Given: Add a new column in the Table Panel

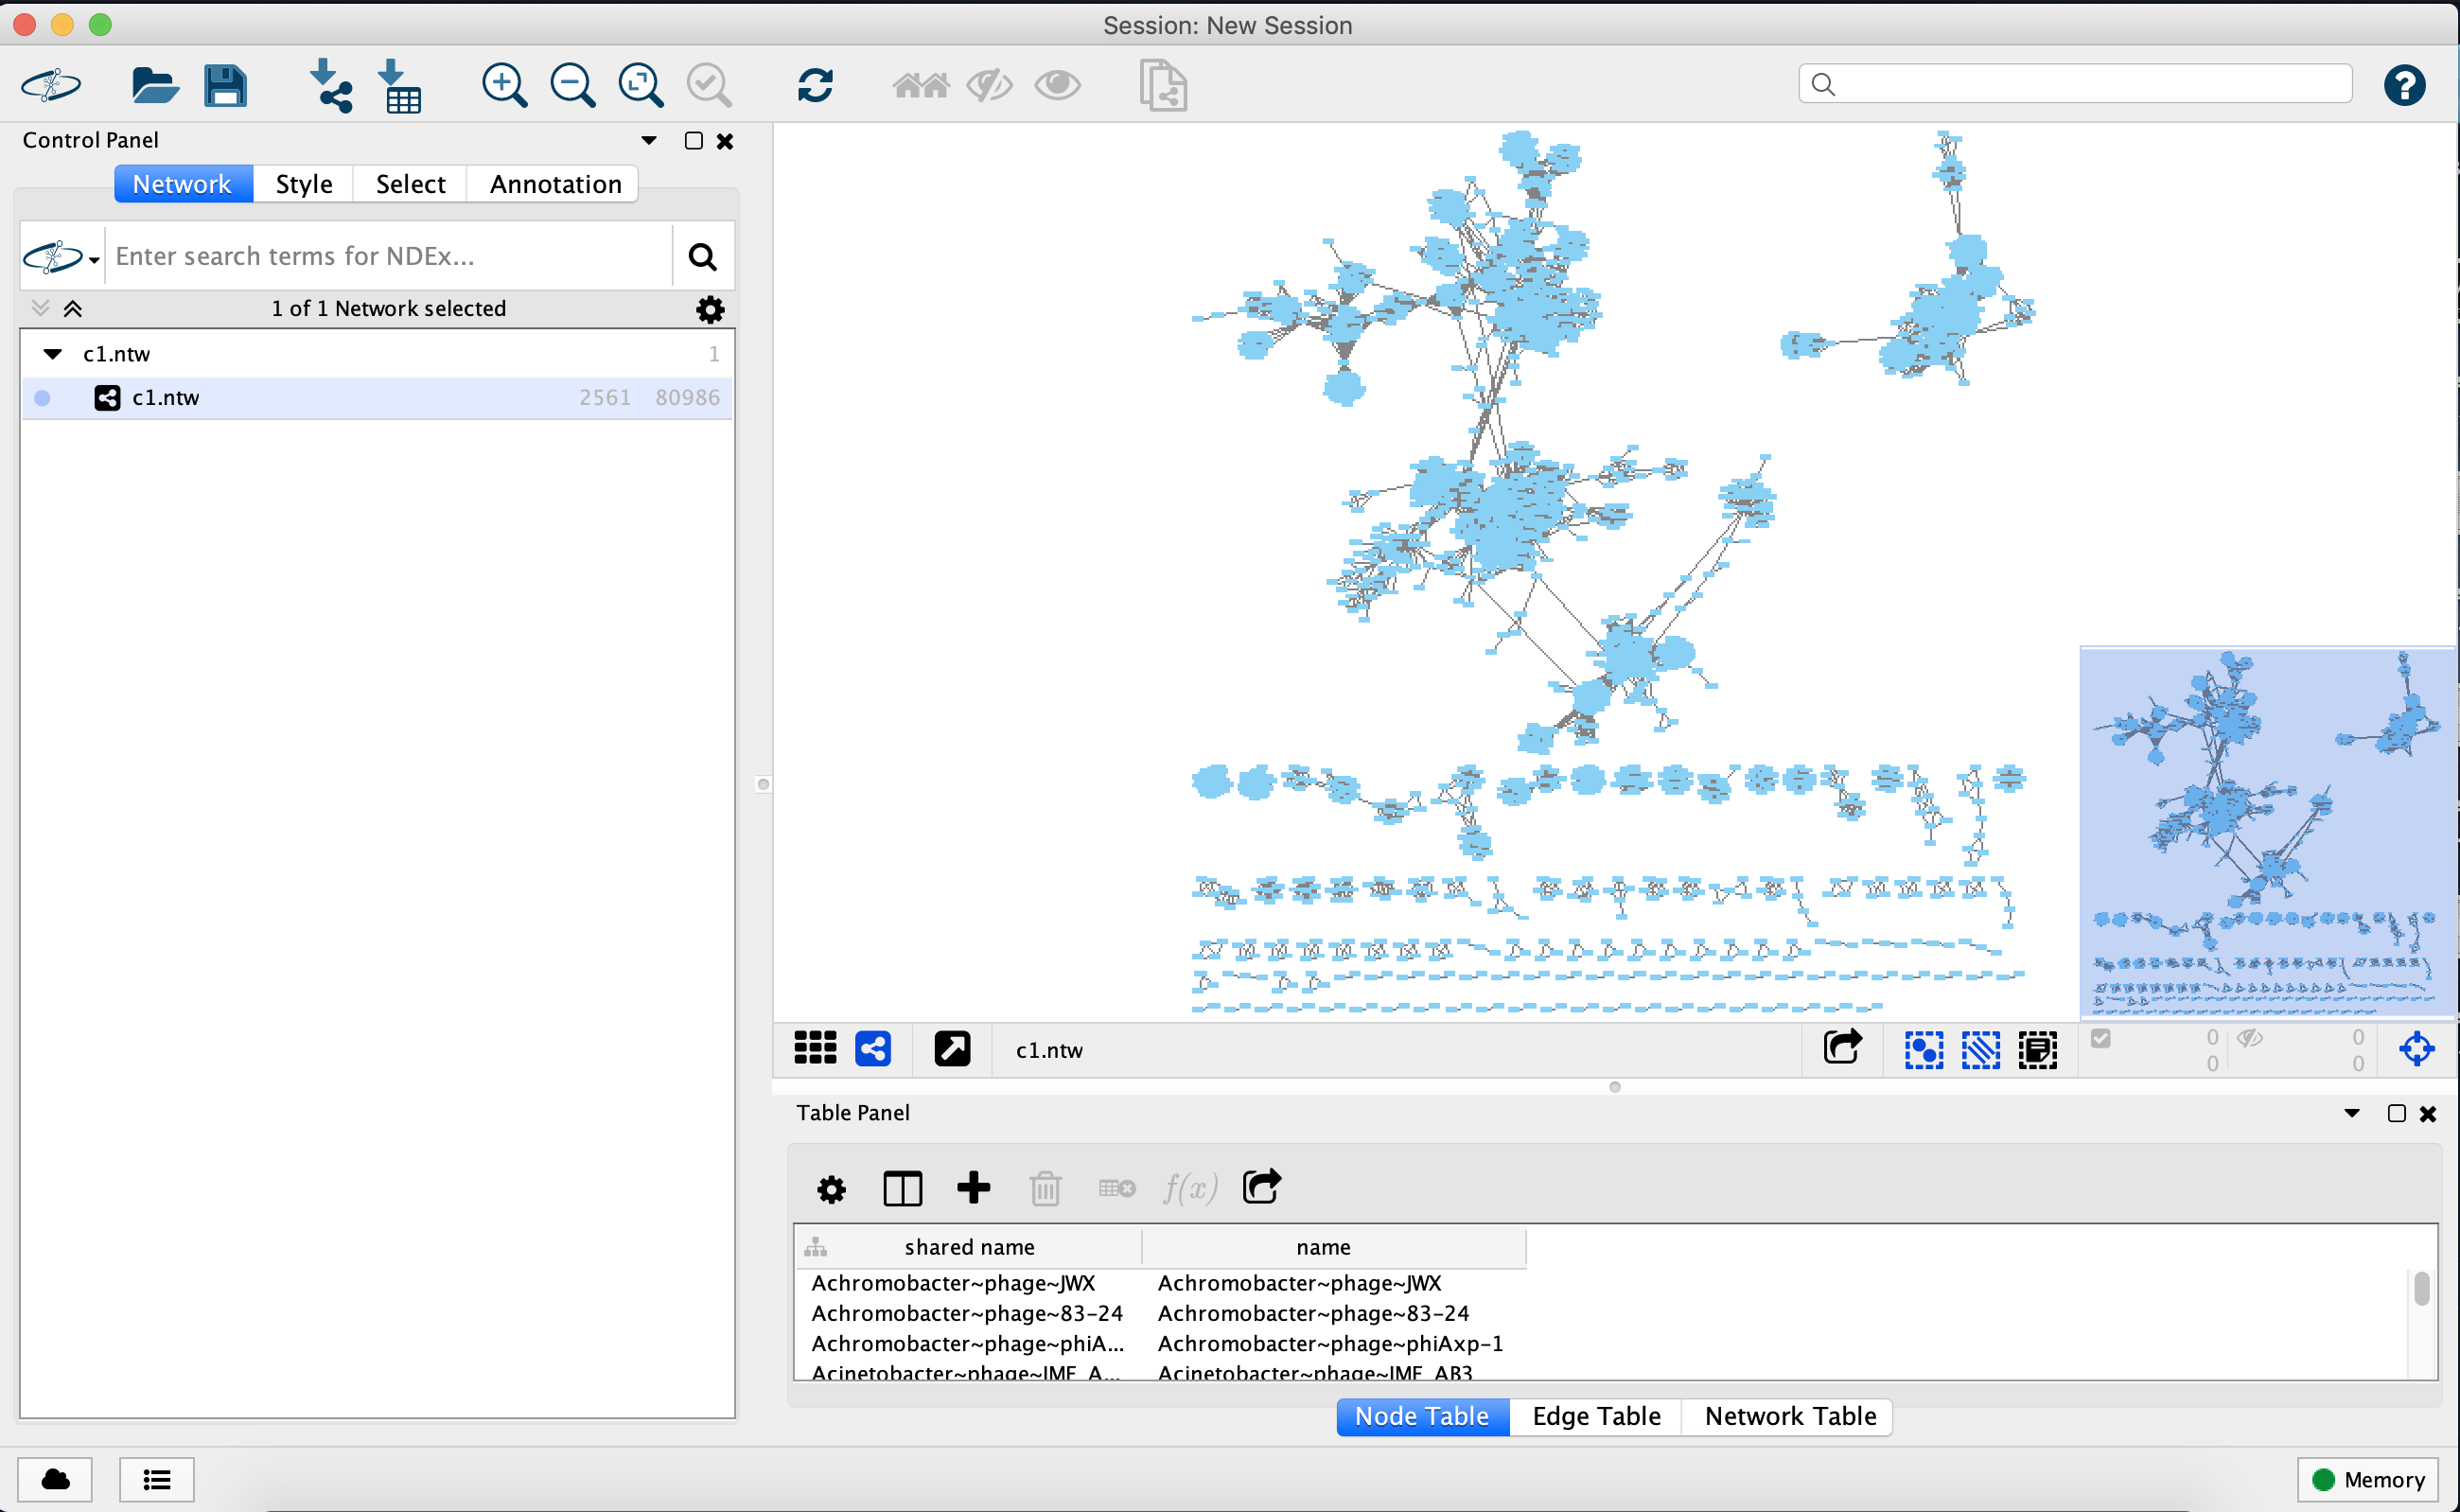Looking at the screenshot, I should [972, 1188].
